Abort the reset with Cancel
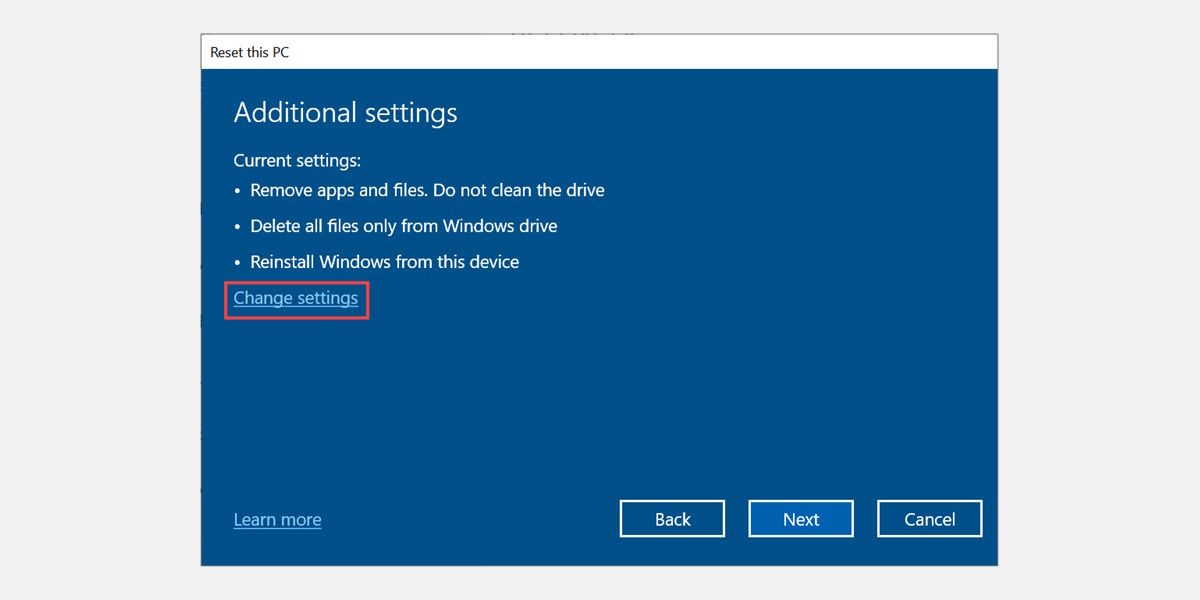The width and height of the screenshot is (1200, 600). point(929,518)
